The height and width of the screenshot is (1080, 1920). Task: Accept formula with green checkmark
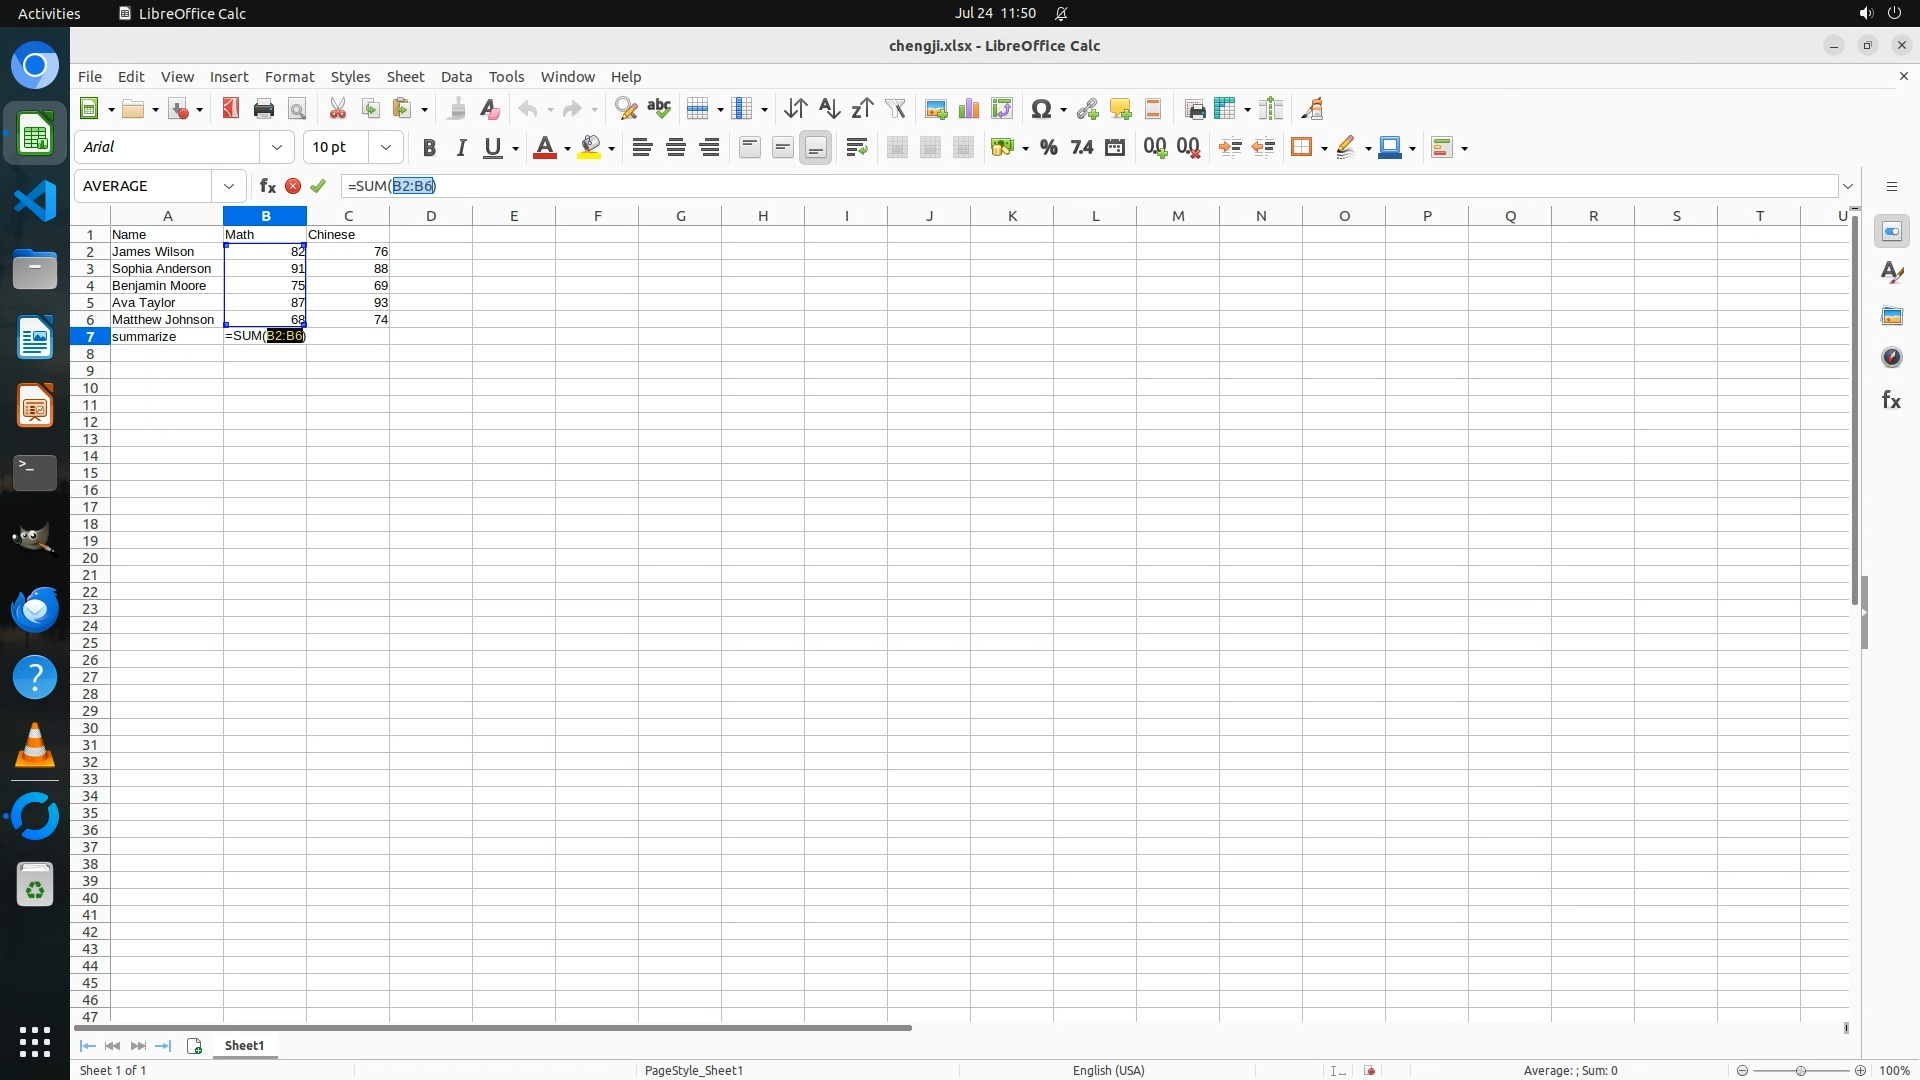click(318, 186)
